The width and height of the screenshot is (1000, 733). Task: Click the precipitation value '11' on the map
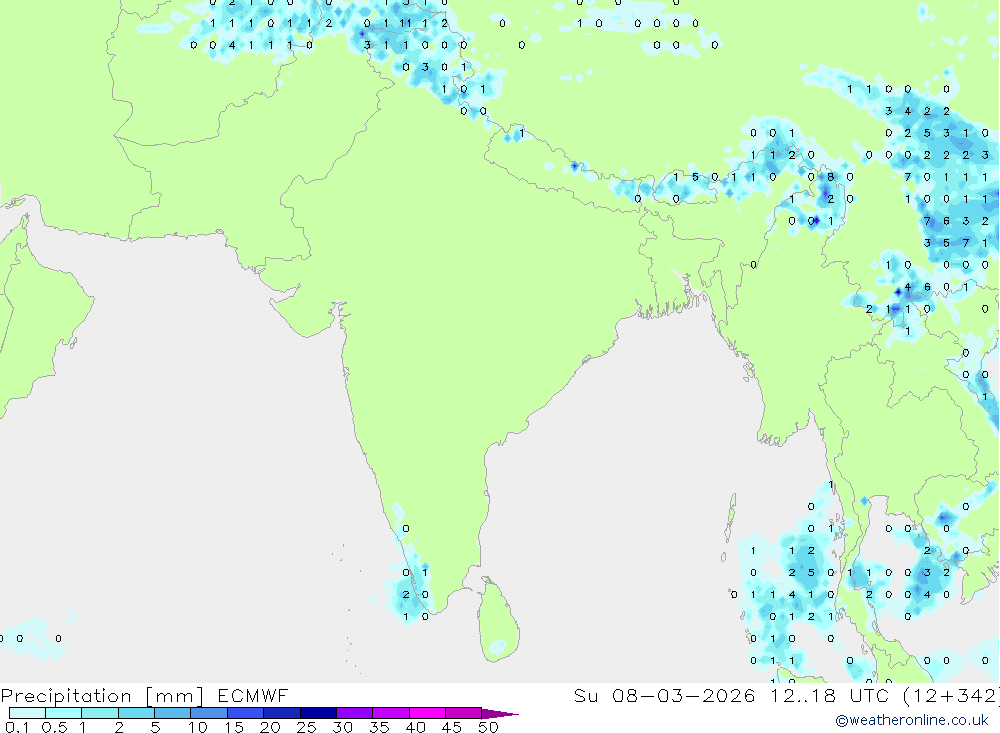click(x=405, y=24)
